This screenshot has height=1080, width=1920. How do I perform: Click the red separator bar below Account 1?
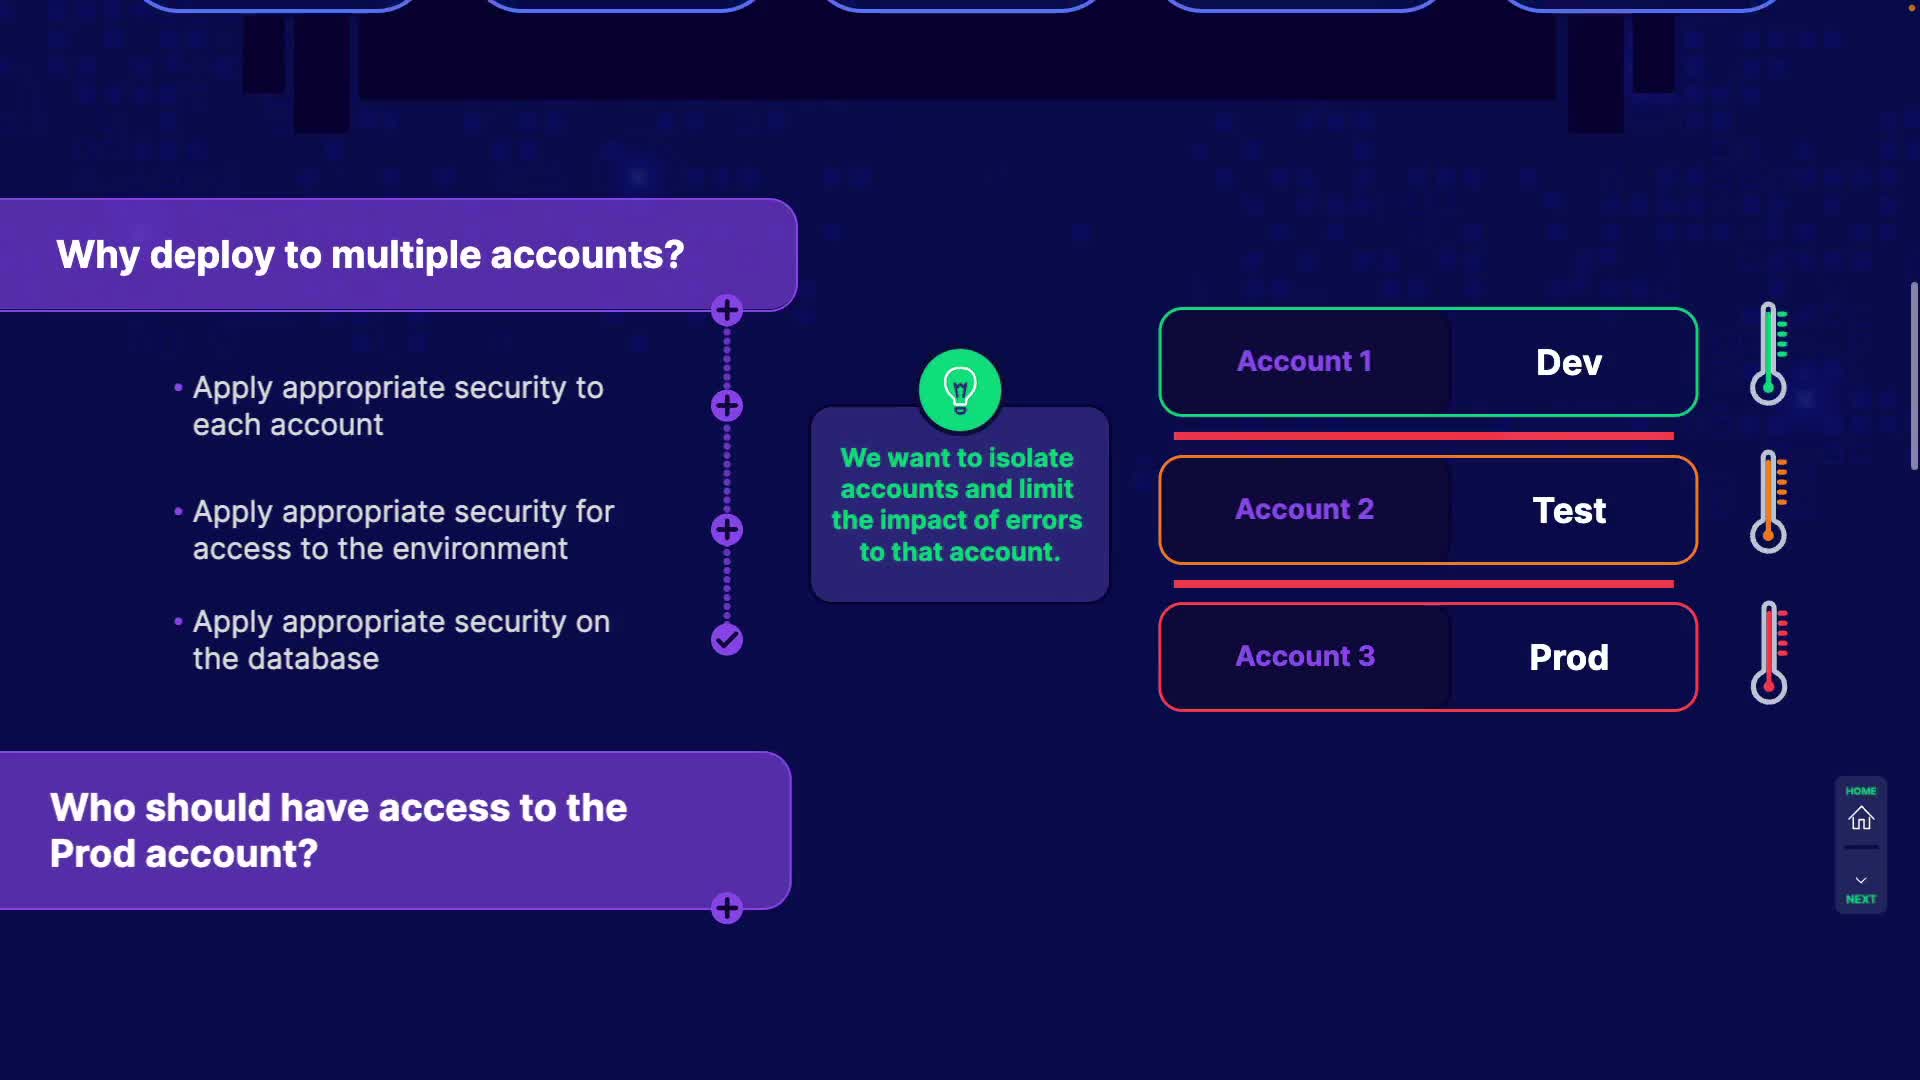(1423, 436)
